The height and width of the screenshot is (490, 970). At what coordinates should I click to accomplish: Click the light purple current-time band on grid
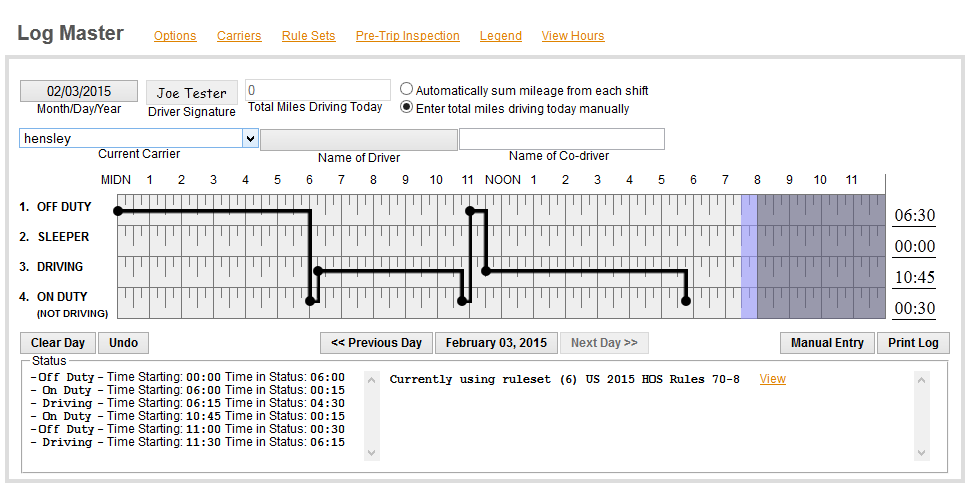point(749,256)
